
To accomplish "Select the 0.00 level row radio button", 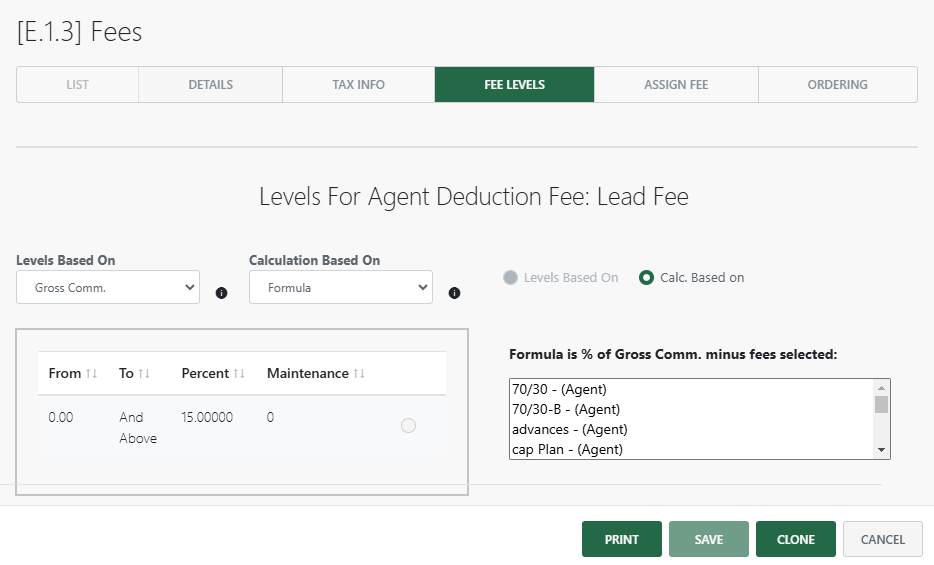I will click(408, 426).
